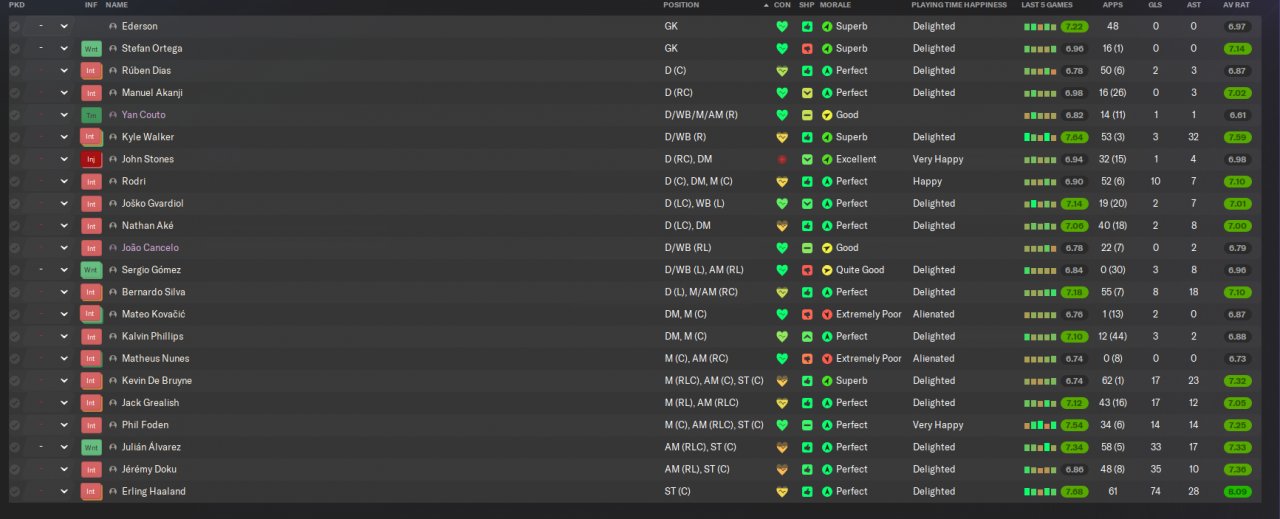Toggle the selection tick for Stefan Ortega's row

coord(14,48)
